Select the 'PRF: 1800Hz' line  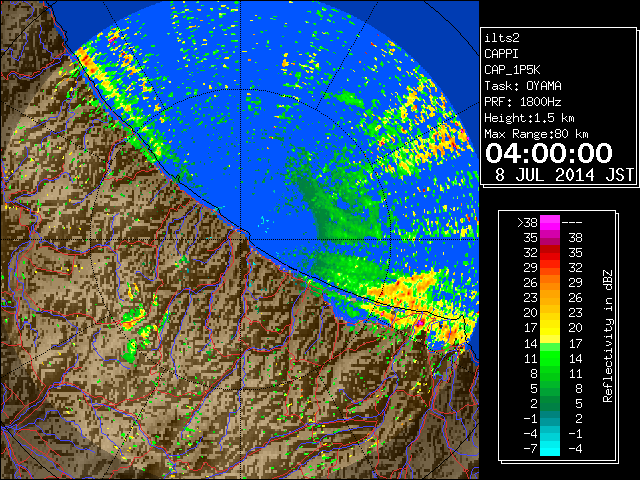click(x=523, y=102)
